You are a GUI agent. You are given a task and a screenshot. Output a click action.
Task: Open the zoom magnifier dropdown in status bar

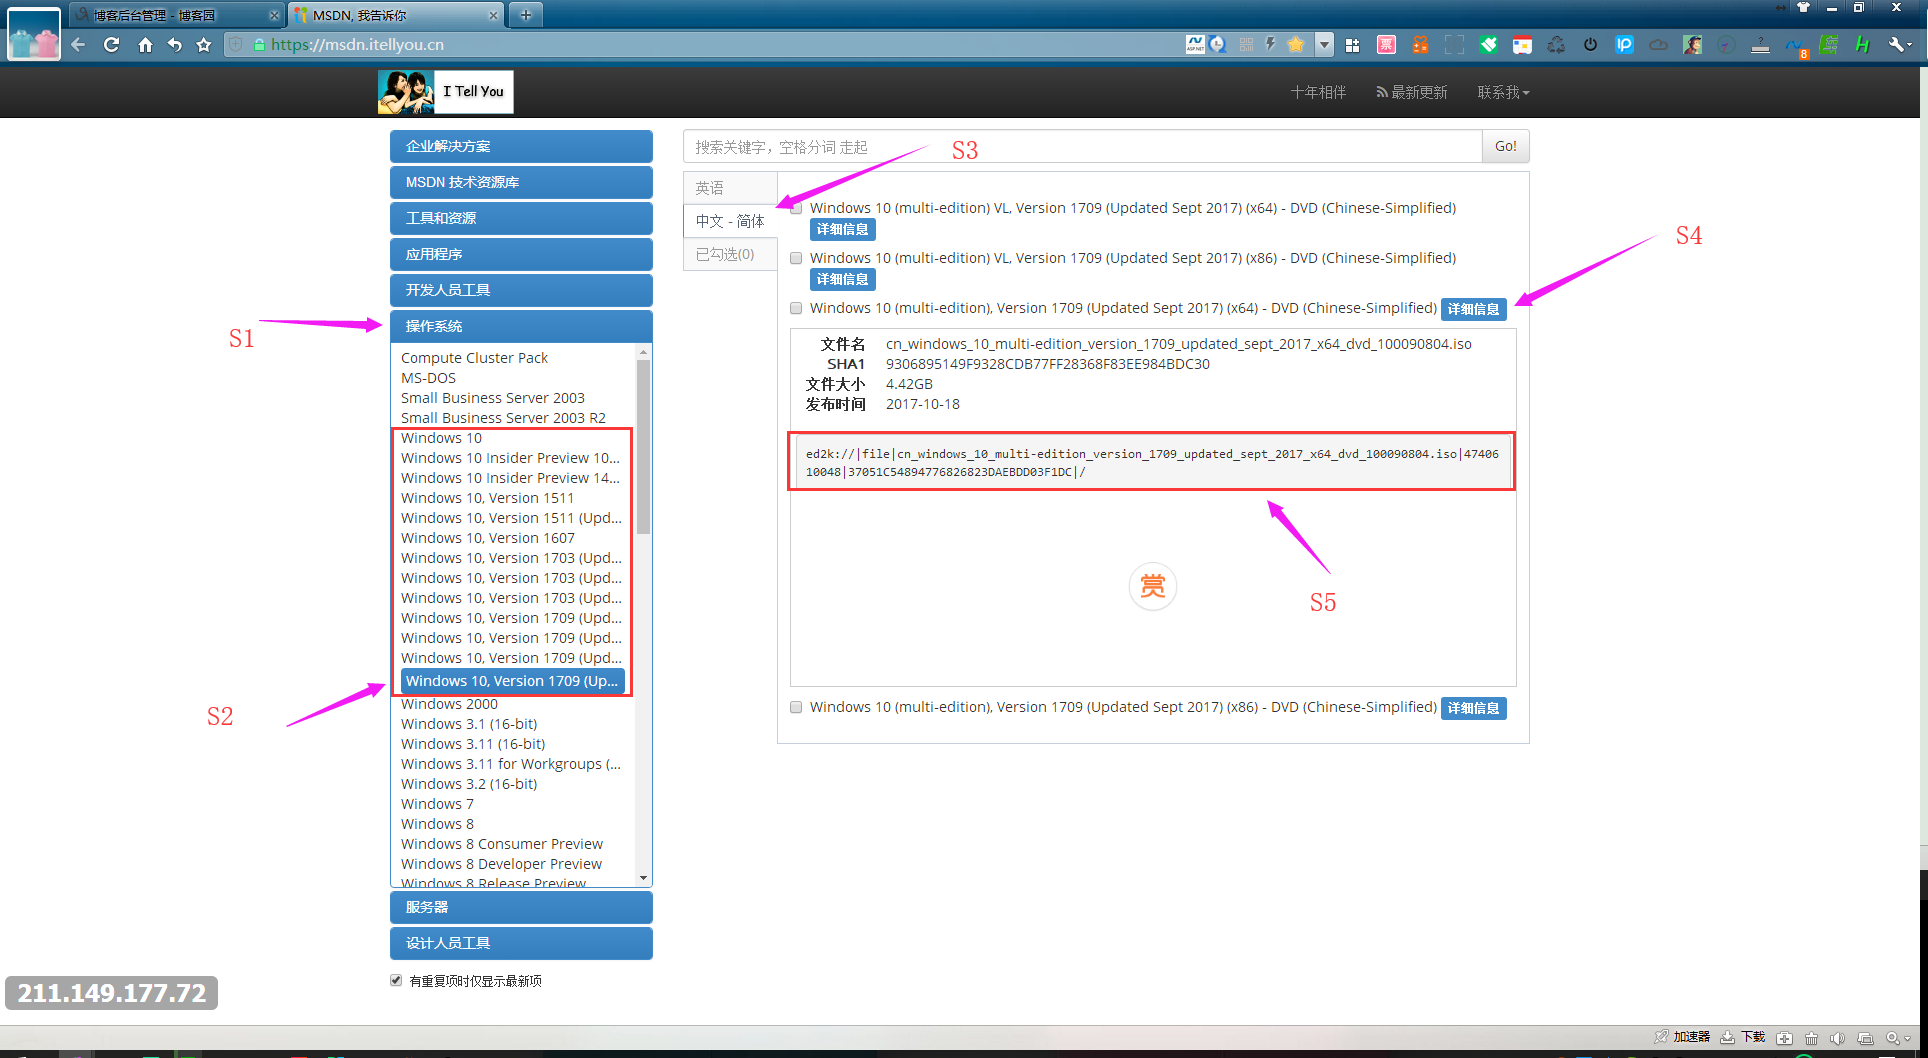[1898, 1038]
